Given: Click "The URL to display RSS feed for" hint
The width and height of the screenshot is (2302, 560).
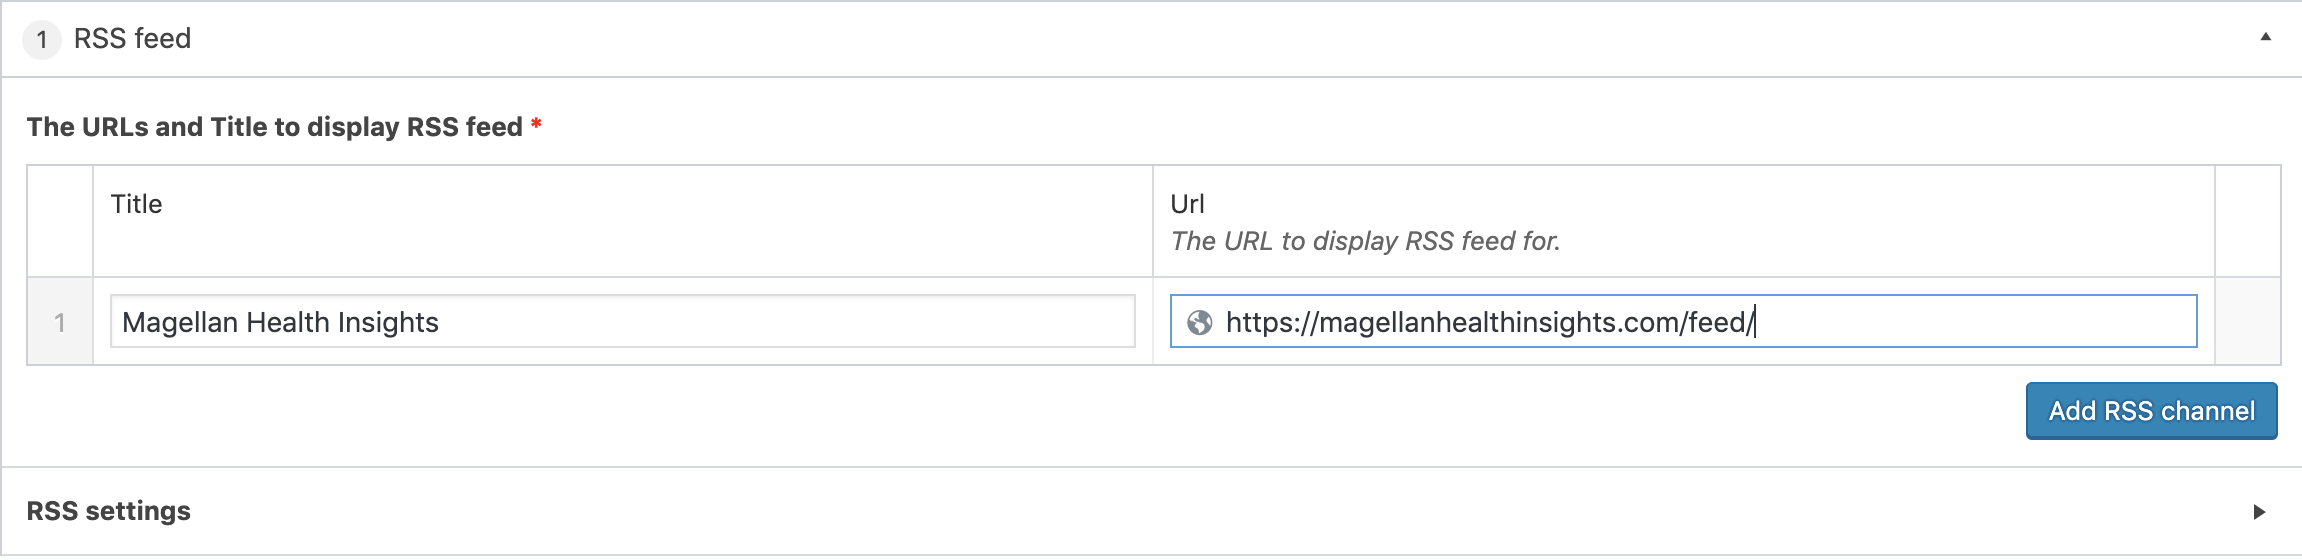Looking at the screenshot, I should click(1365, 241).
